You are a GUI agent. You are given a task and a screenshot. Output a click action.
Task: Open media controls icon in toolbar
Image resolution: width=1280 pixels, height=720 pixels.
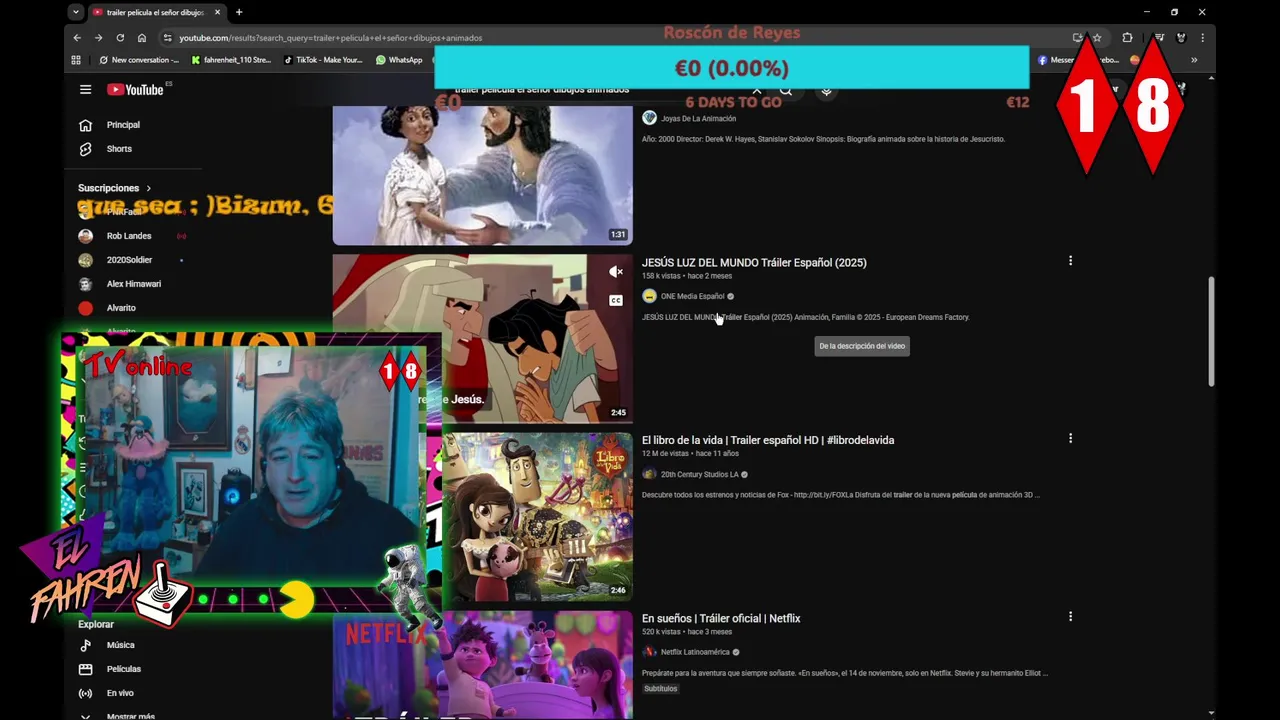1158,38
